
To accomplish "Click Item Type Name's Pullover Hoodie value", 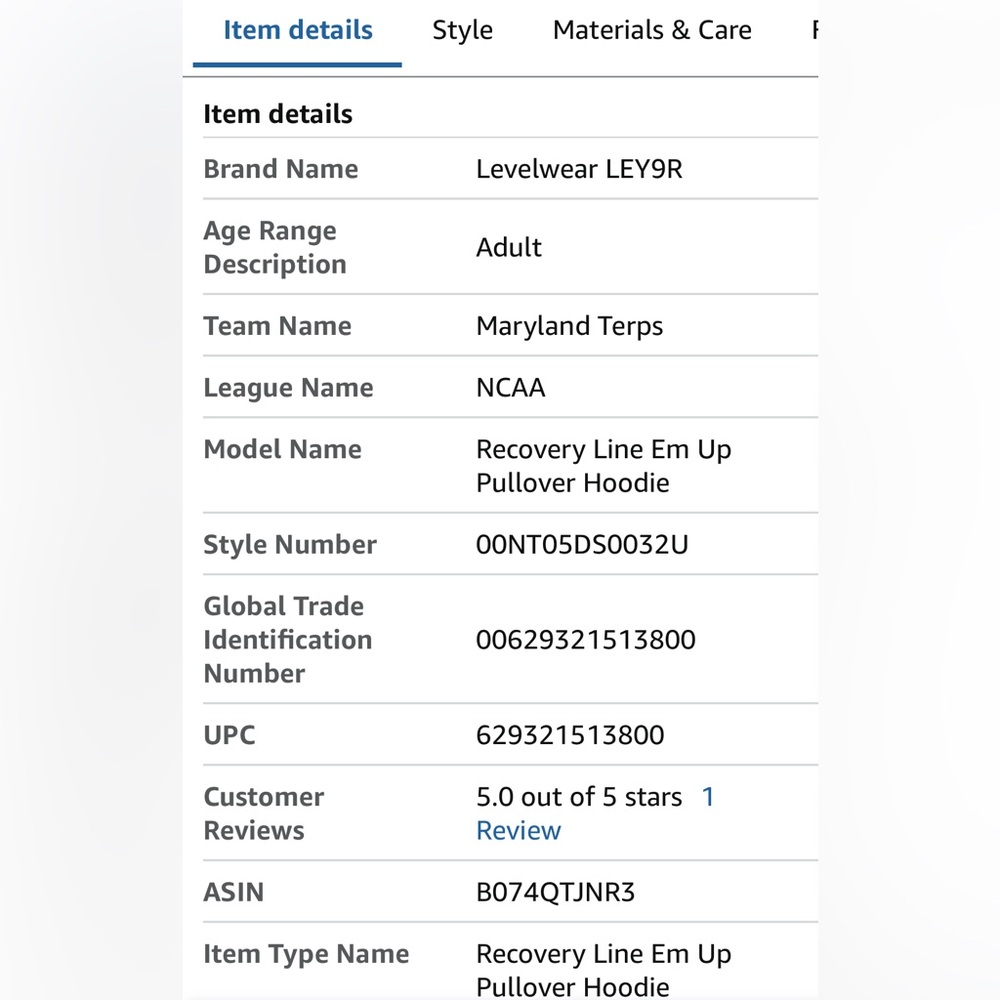I will [603, 970].
